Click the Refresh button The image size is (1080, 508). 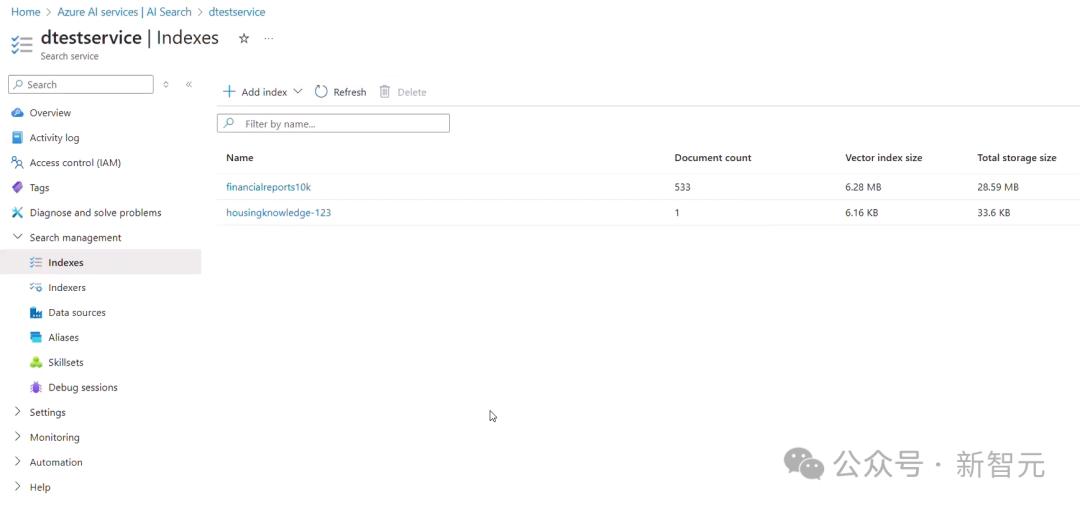tap(341, 92)
